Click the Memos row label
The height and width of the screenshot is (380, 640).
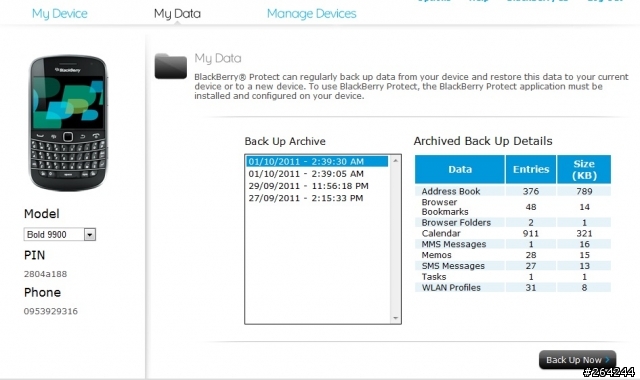tap(436, 255)
